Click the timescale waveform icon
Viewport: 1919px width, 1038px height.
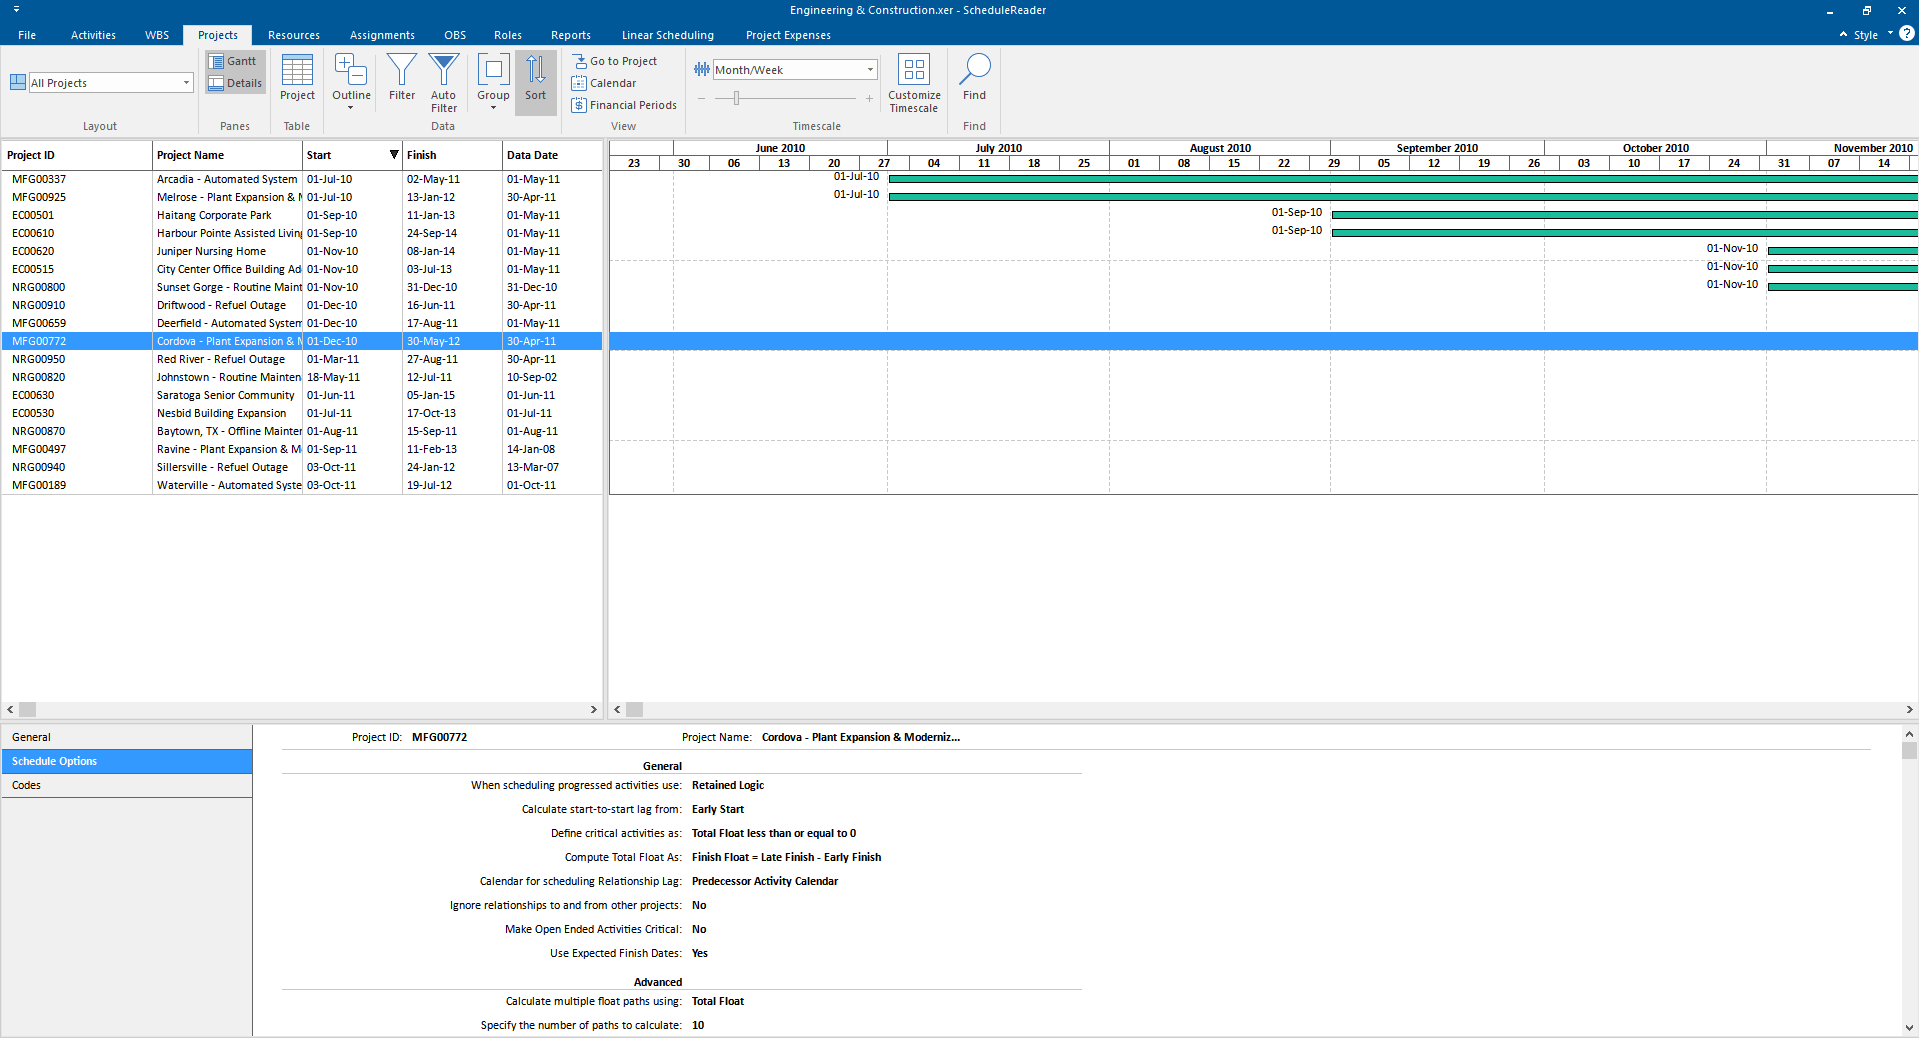coord(702,70)
